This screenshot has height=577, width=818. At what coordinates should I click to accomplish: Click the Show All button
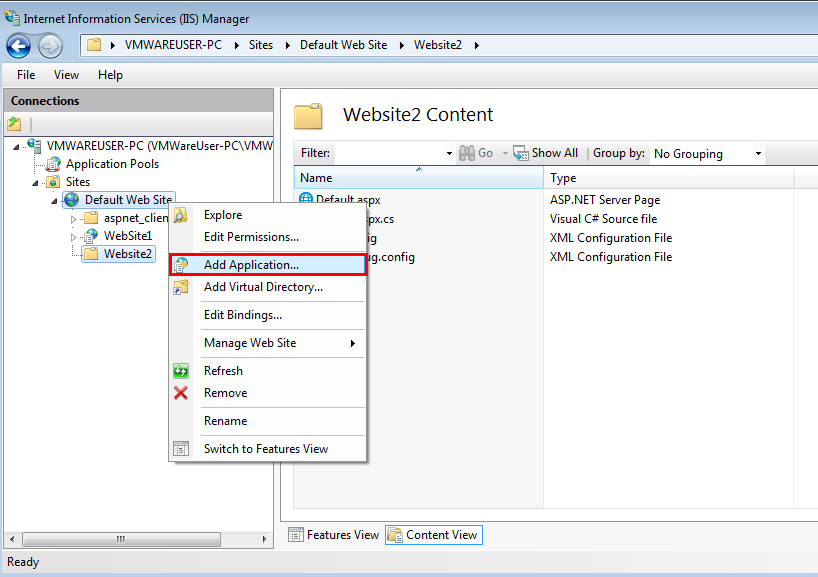point(546,153)
